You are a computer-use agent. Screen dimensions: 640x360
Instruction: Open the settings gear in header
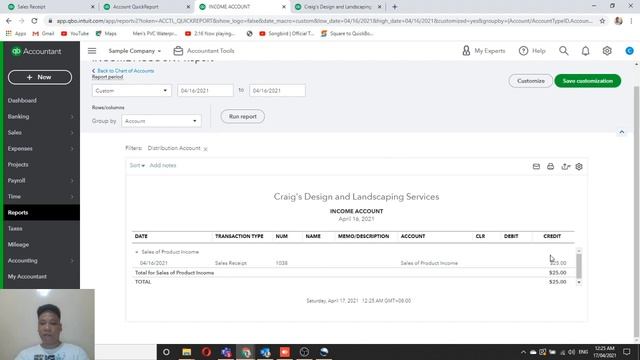pyautogui.click(x=607, y=51)
